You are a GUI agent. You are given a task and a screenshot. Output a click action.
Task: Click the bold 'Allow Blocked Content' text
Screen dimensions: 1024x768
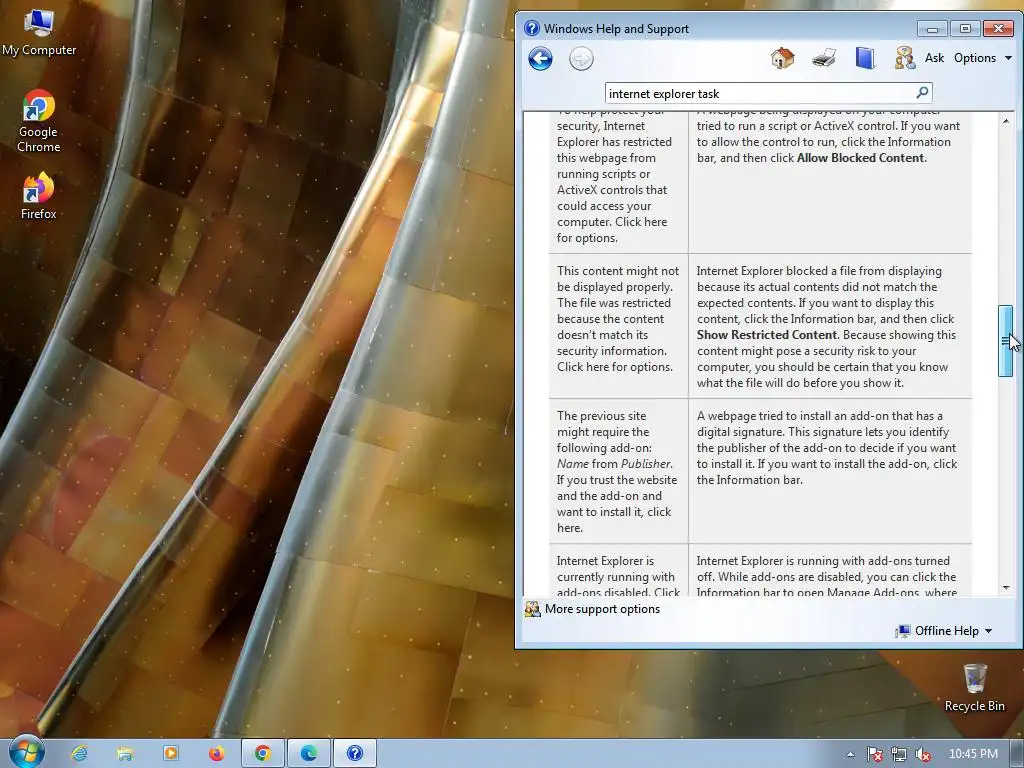pos(860,158)
